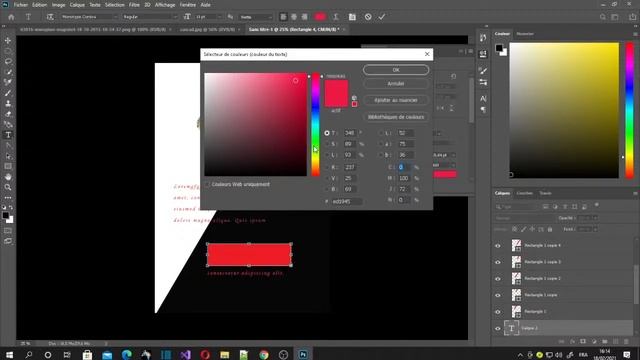Select the Lab L radio button
The image size is (640, 360).
pos(381,133)
